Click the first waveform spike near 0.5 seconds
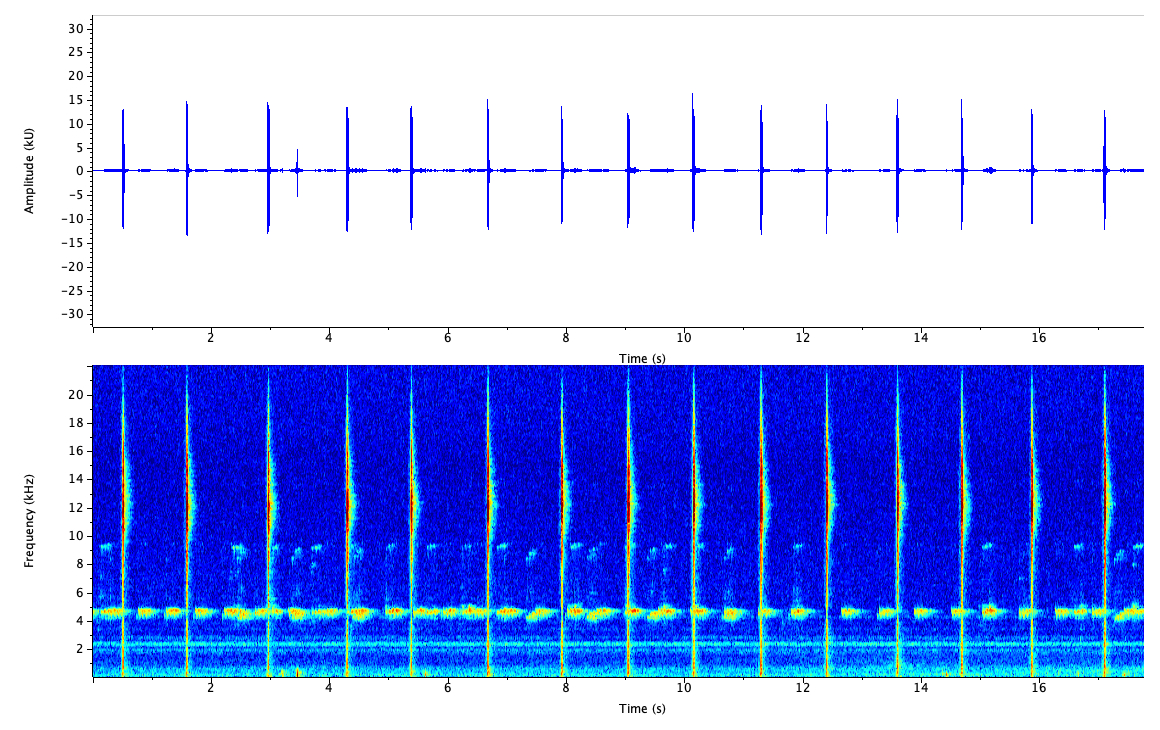Viewport: 1160px width, 730px height. point(121,170)
